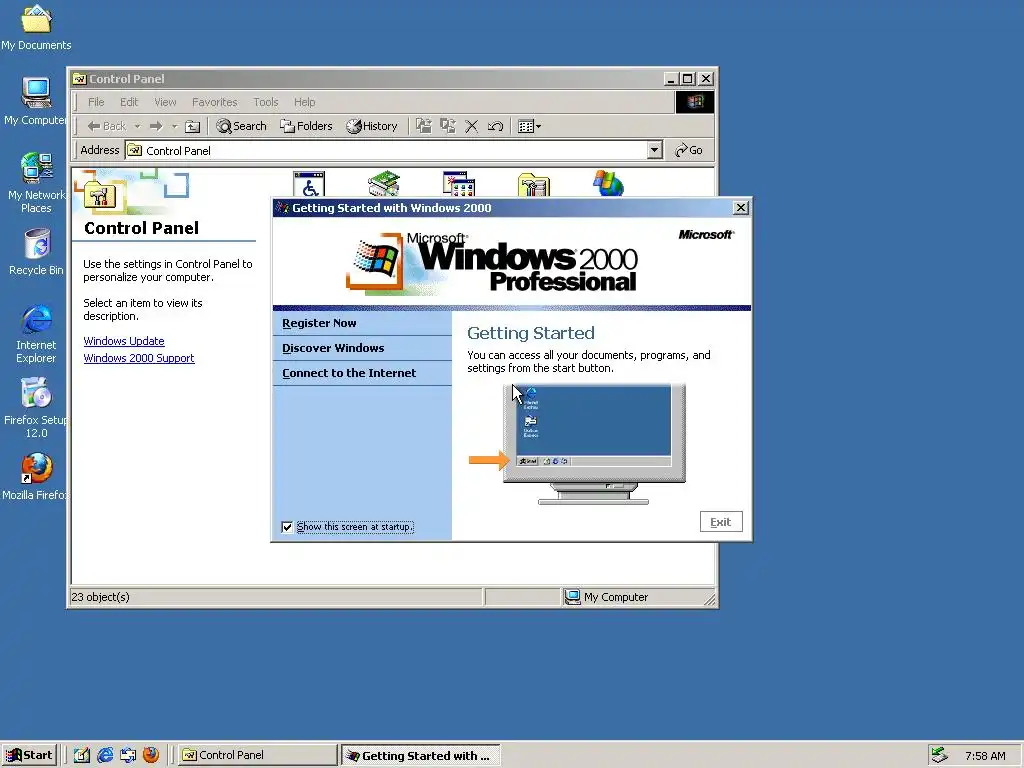Image resolution: width=1024 pixels, height=768 pixels.
Task: Click the Control Panel window title bar icon
Action: (x=80, y=79)
